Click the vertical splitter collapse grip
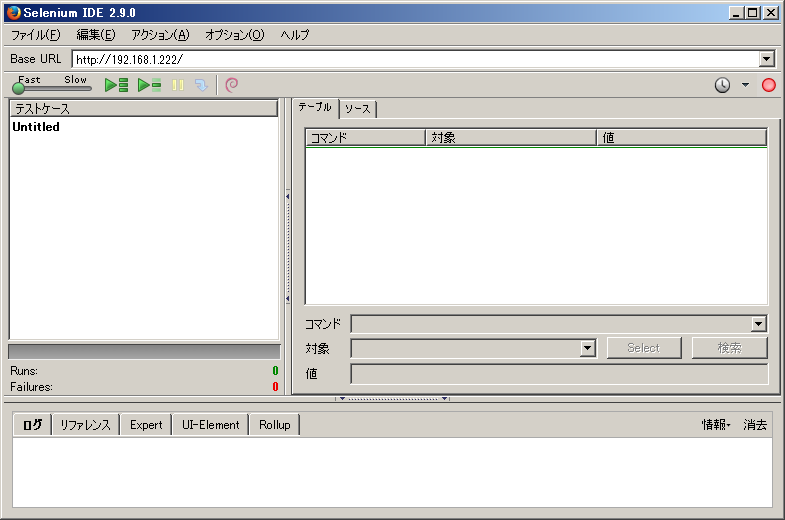 coord(288,248)
